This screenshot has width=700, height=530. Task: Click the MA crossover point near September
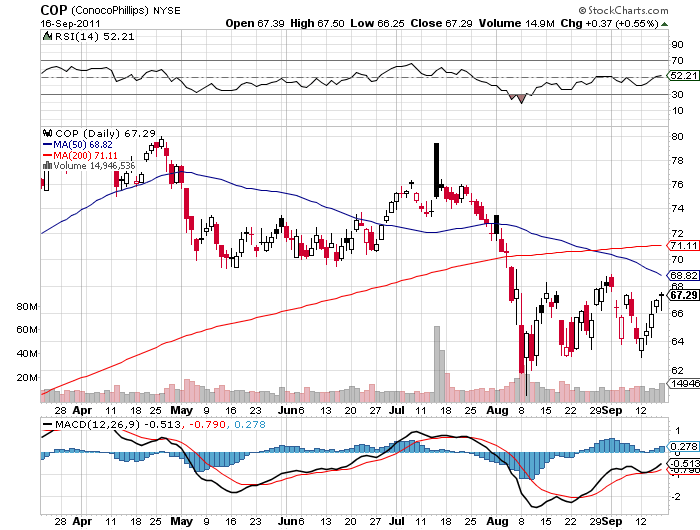[x=591, y=250]
